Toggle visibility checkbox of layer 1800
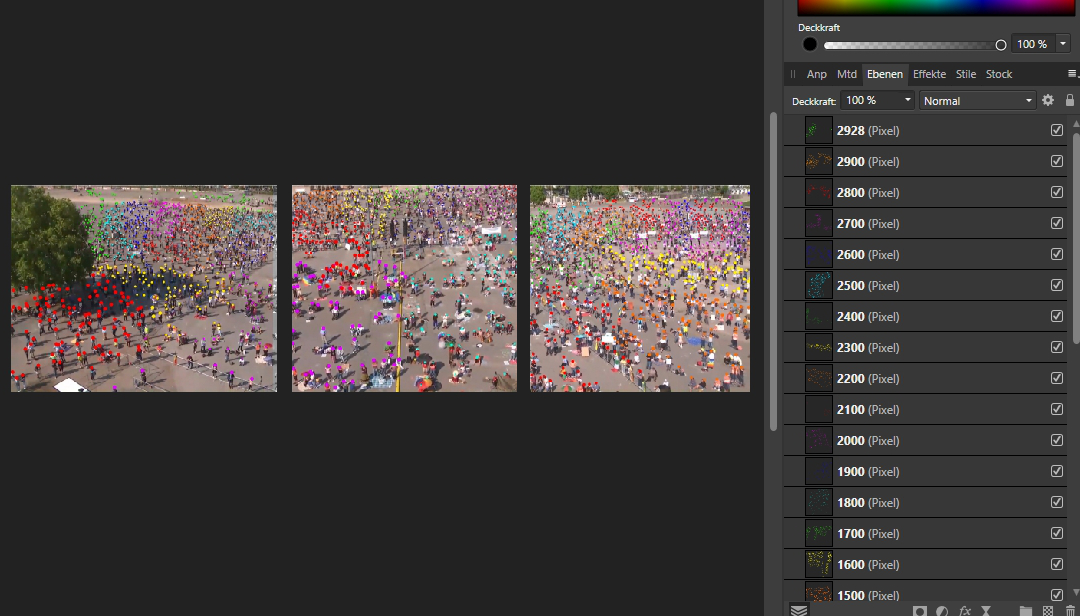The width and height of the screenshot is (1080, 616). pyautogui.click(x=1057, y=502)
